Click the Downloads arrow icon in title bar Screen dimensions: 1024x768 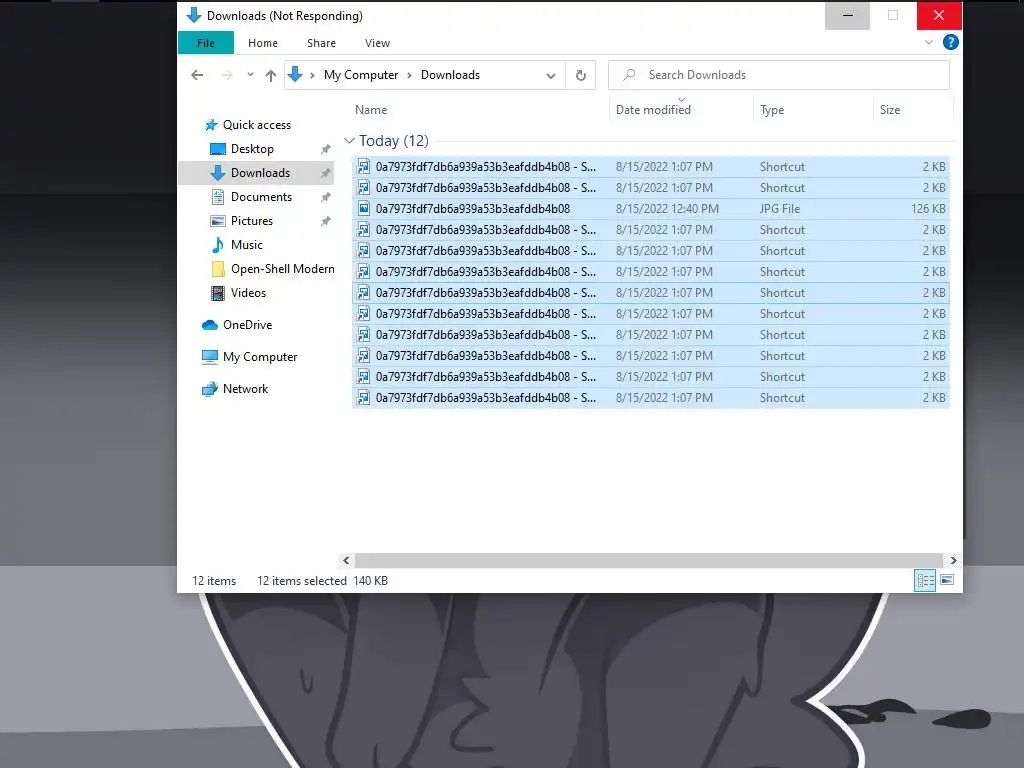(x=194, y=16)
